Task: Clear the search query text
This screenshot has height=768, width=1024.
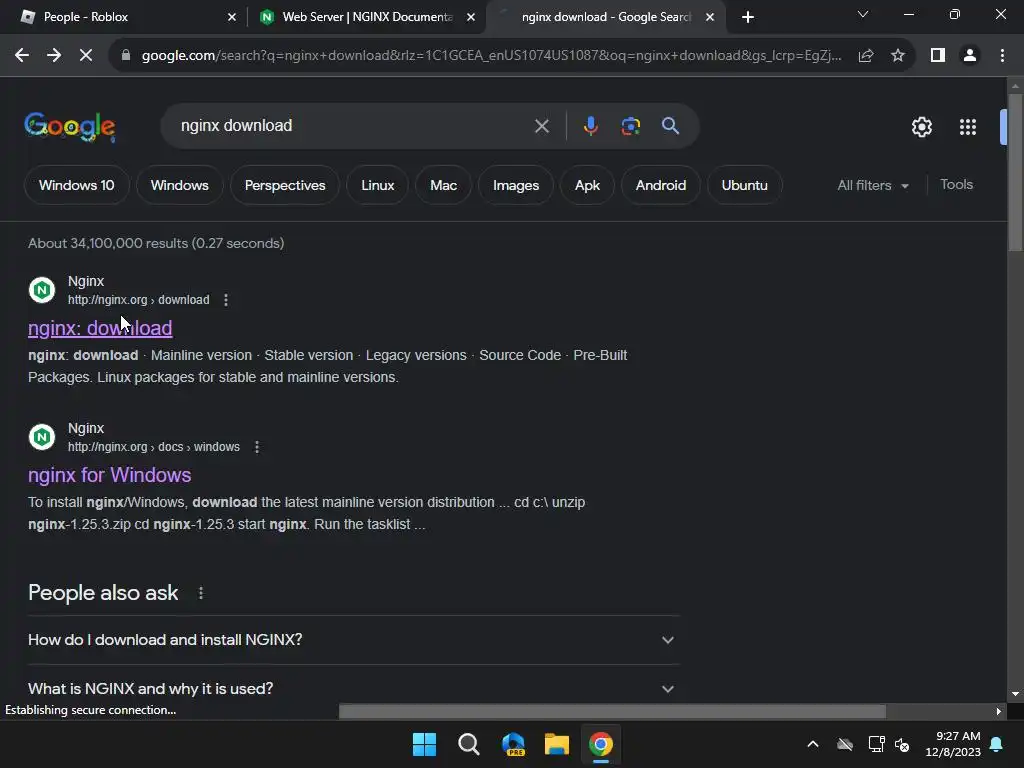Action: point(541,126)
